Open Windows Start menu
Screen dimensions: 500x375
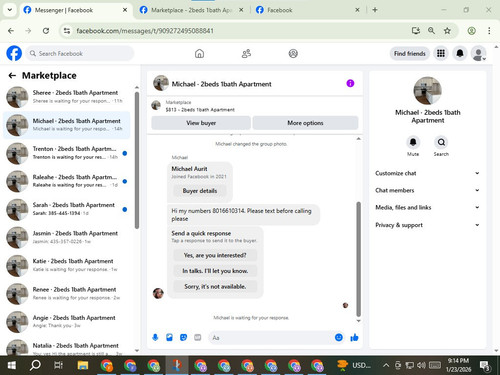coord(12,366)
